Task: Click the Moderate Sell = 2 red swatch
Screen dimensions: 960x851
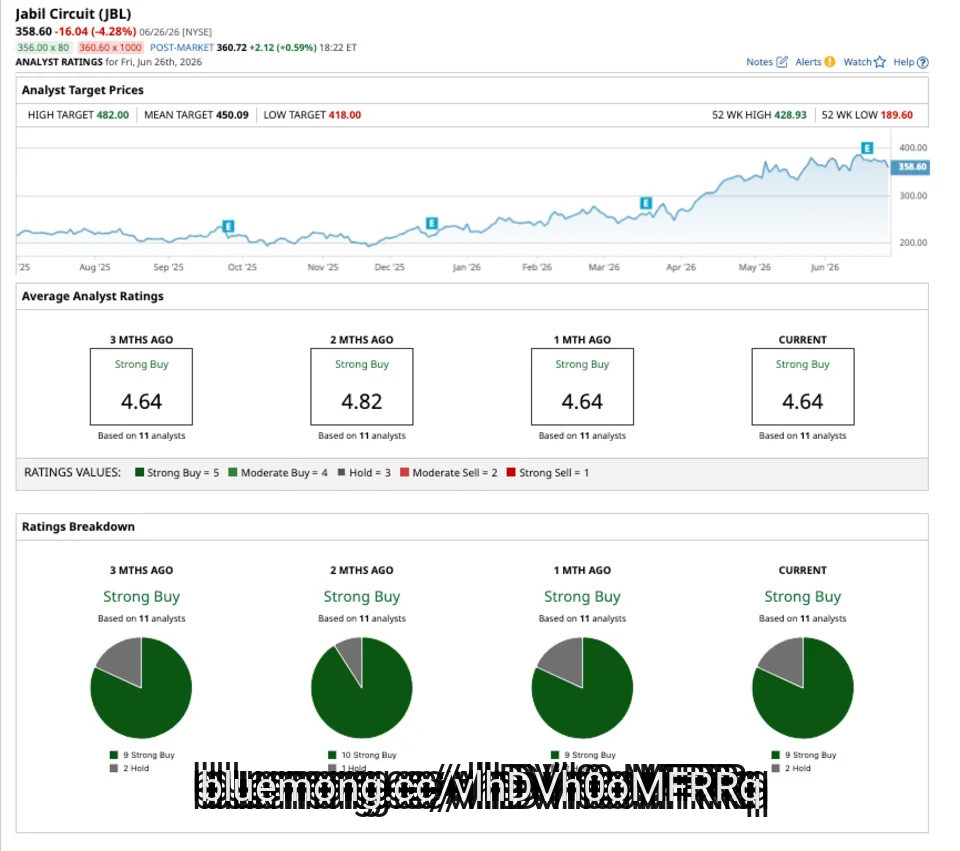Action: tap(404, 472)
